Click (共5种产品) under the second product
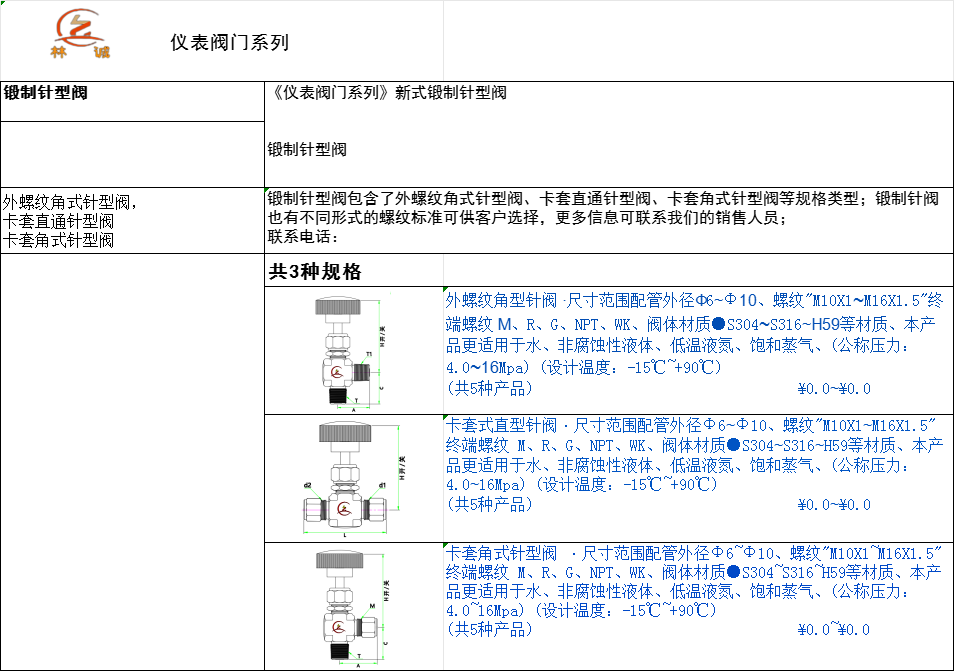 [x=490, y=504]
